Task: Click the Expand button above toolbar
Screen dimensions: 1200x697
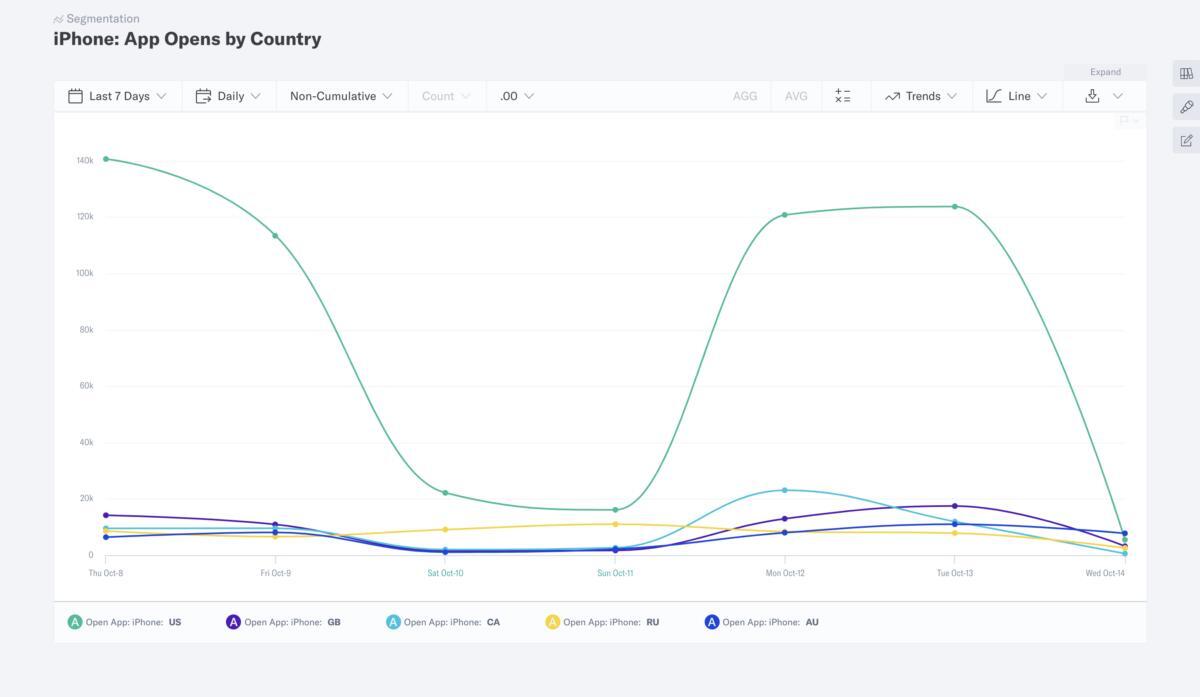Action: click(x=1105, y=72)
